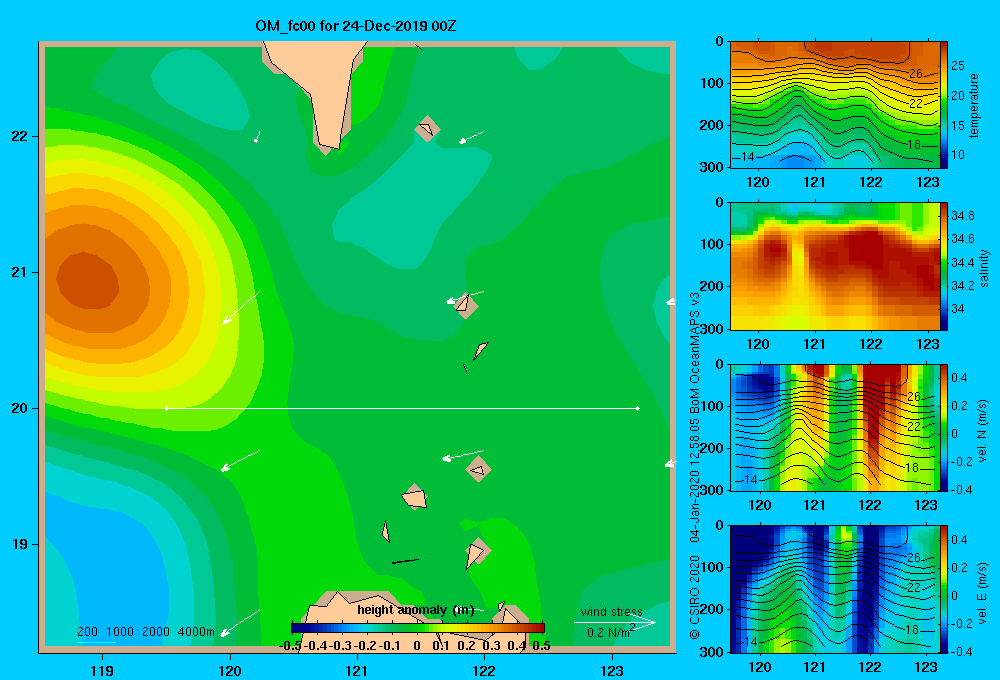Viewport: 1000px width, 680px height.
Task: Click the "26" contour label in temperature panel
Action: pos(916,74)
